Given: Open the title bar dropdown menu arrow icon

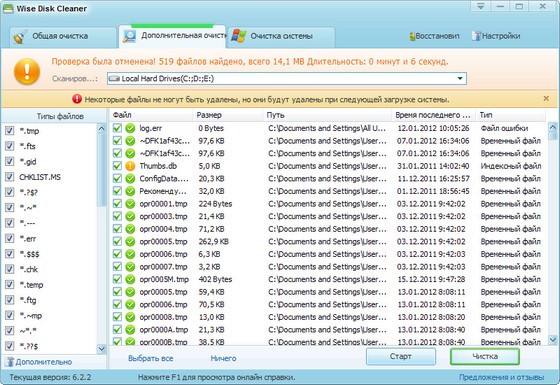Looking at the screenshot, I should tap(481, 6).
